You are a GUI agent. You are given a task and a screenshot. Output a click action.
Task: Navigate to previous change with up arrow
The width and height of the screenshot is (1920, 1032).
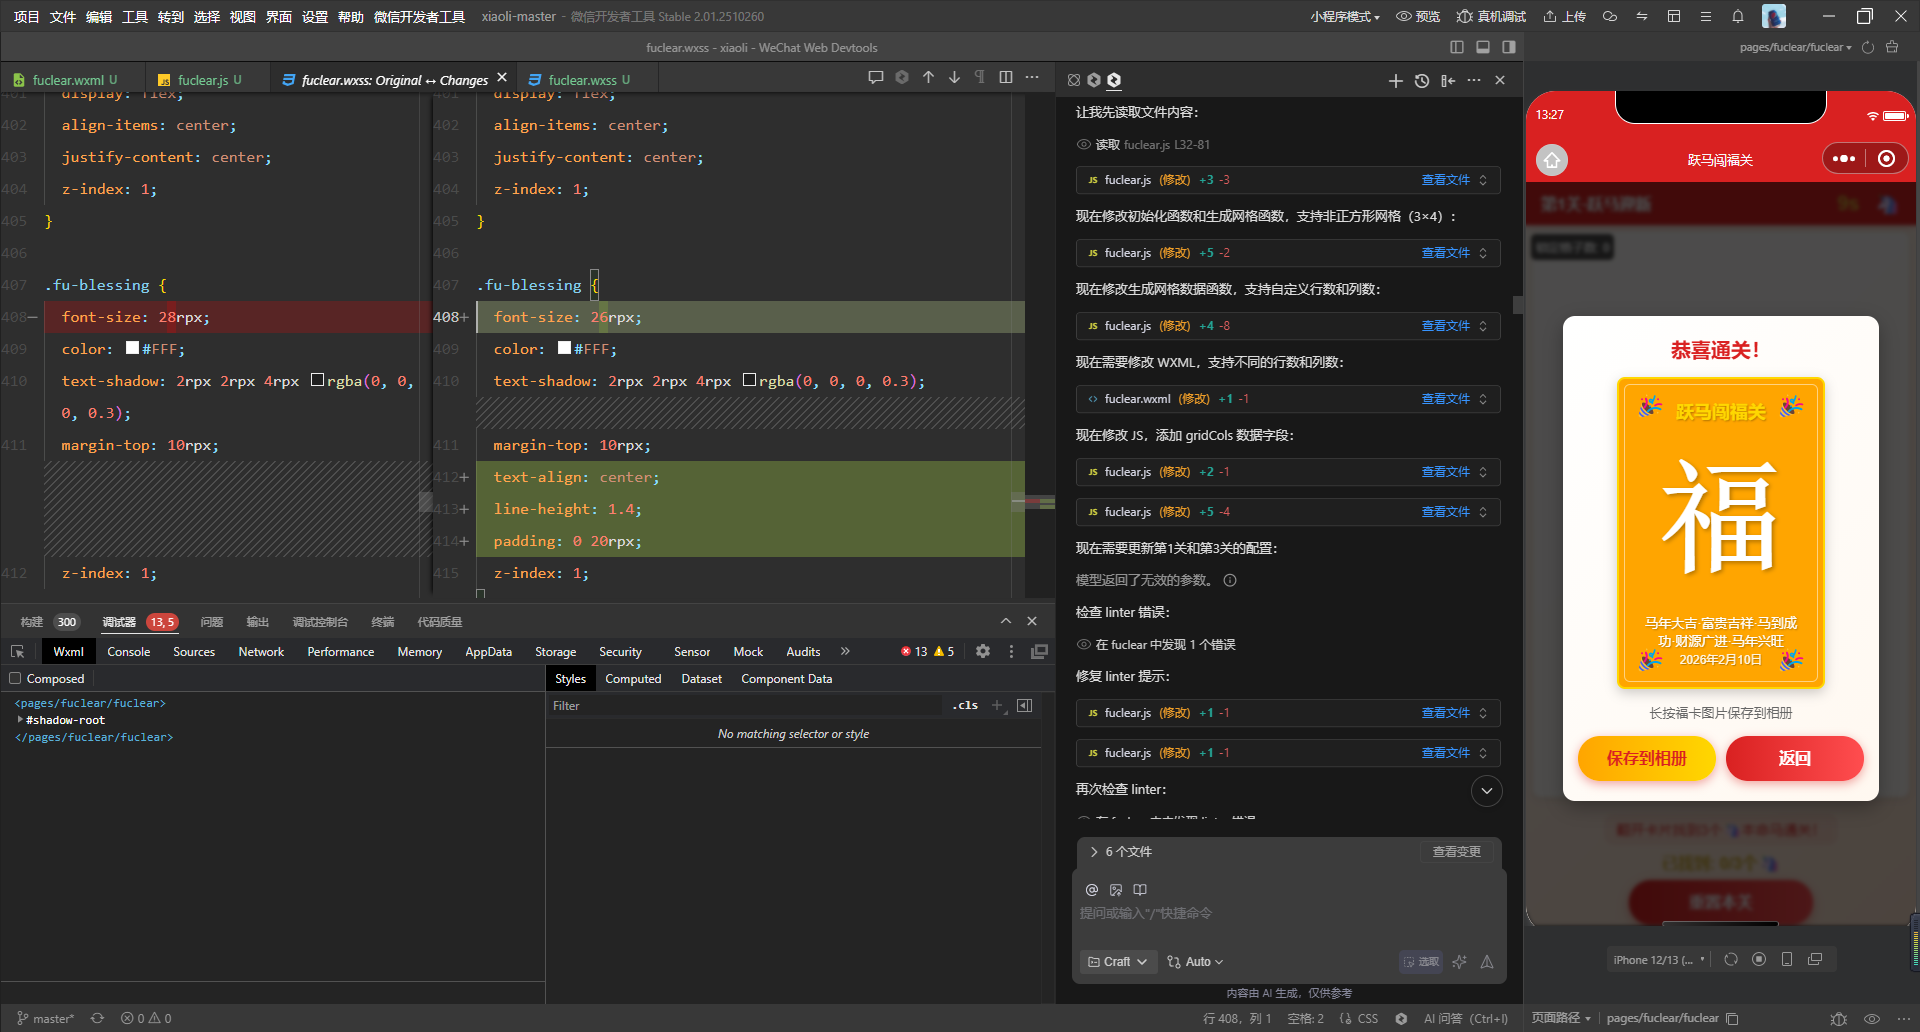pyautogui.click(x=928, y=78)
